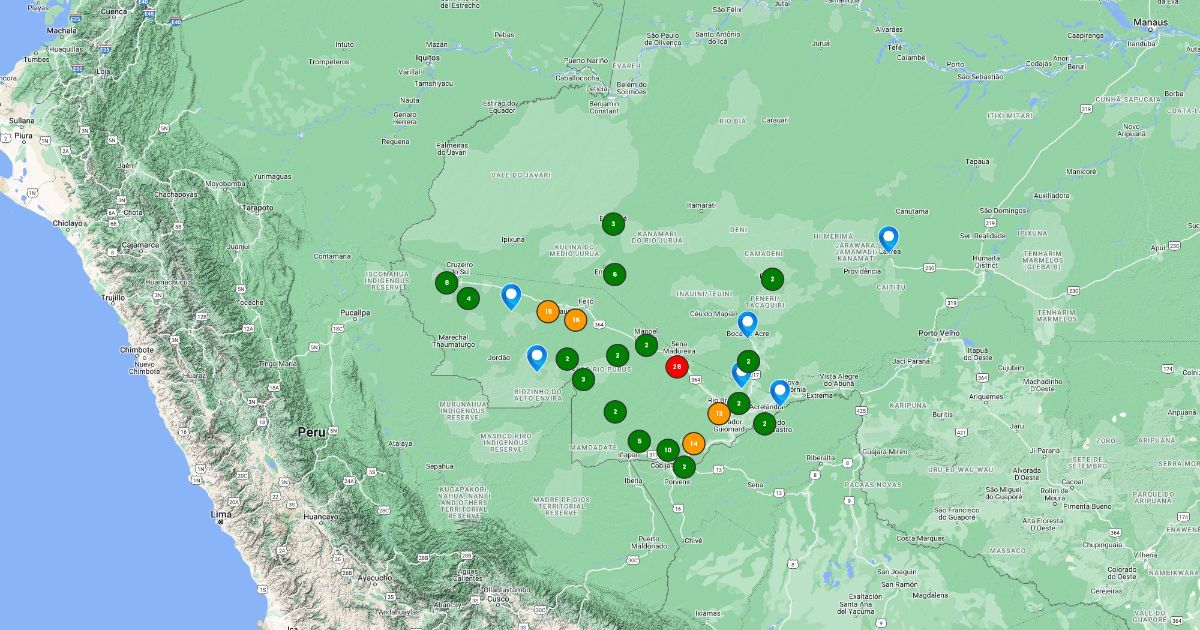Screen dimensions: 1200x630
Task: Select the orange cluster marker labeled 13
Action: coord(718,413)
